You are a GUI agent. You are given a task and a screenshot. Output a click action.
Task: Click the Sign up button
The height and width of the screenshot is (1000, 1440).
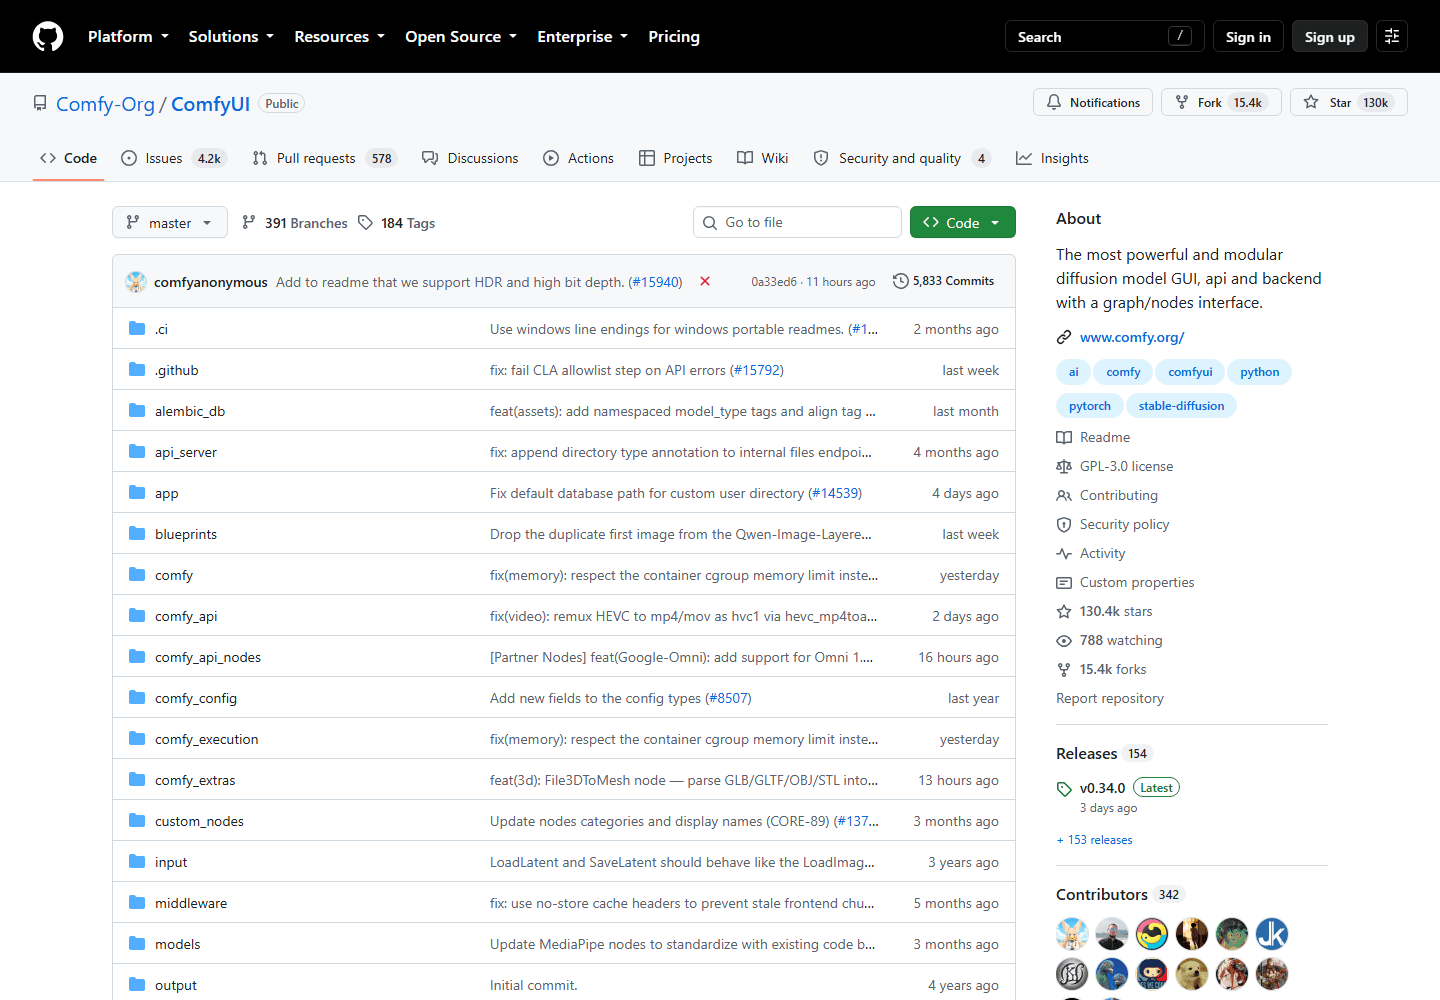(x=1330, y=36)
